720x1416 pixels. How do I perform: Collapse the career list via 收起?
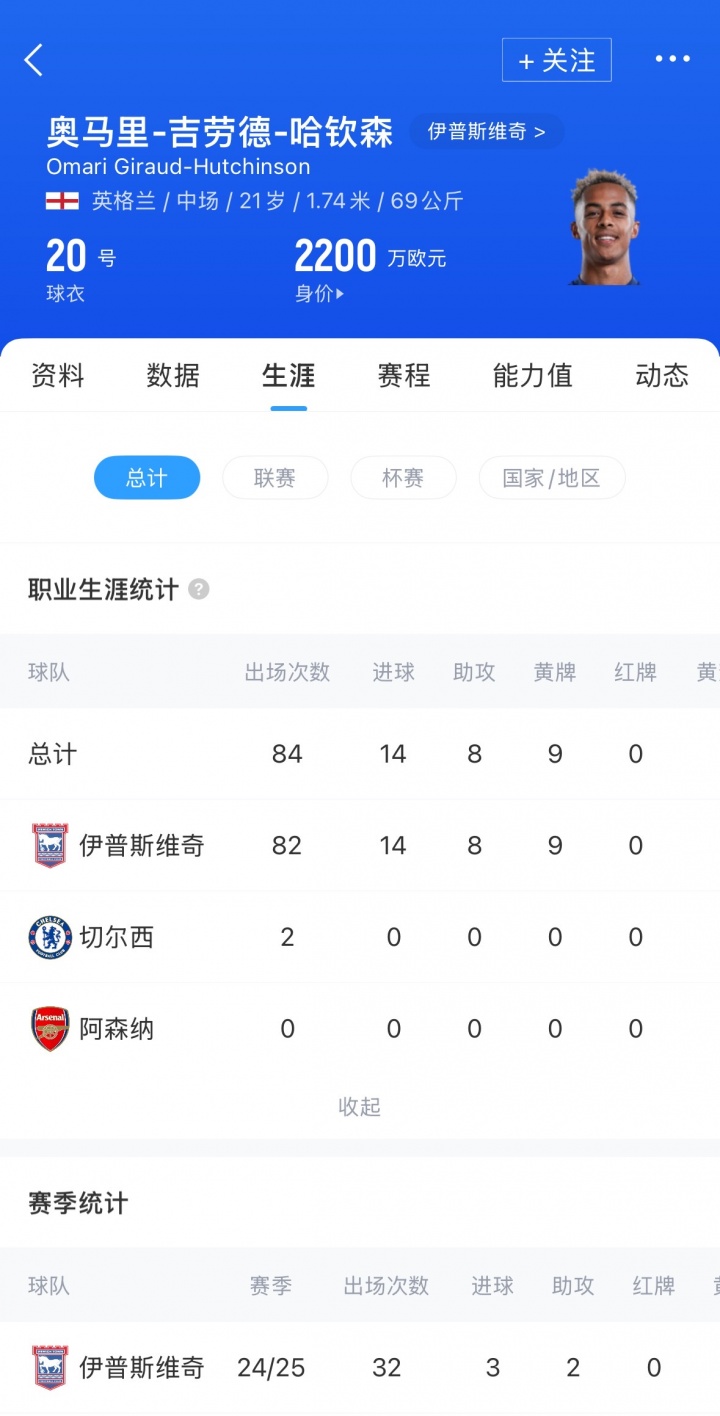360,1106
